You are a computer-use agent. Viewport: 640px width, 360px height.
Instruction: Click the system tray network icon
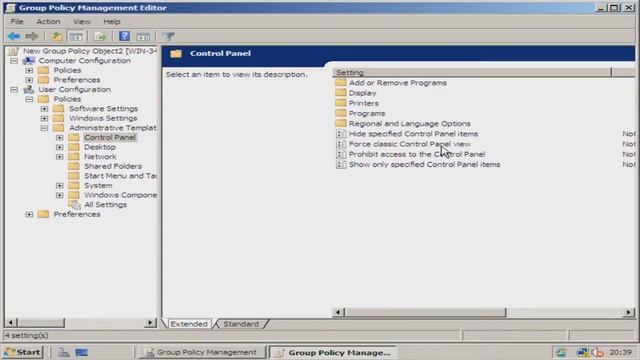pyautogui.click(x=582, y=352)
